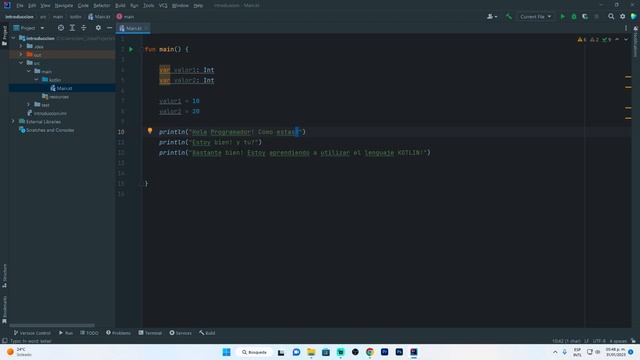This screenshot has width=640, height=360.
Task: Click the UTF-8 encoding in status bar
Action: tap(599, 341)
